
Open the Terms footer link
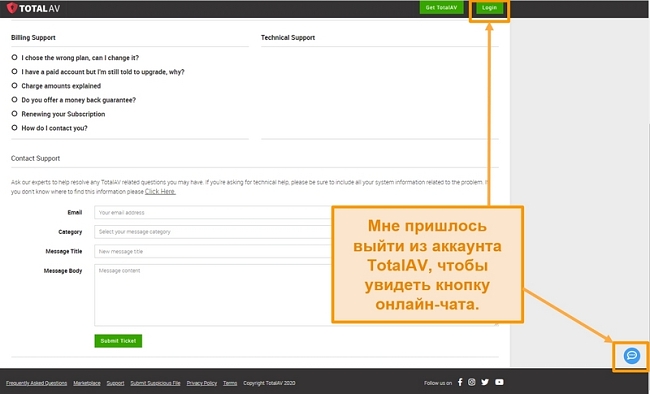pos(230,383)
